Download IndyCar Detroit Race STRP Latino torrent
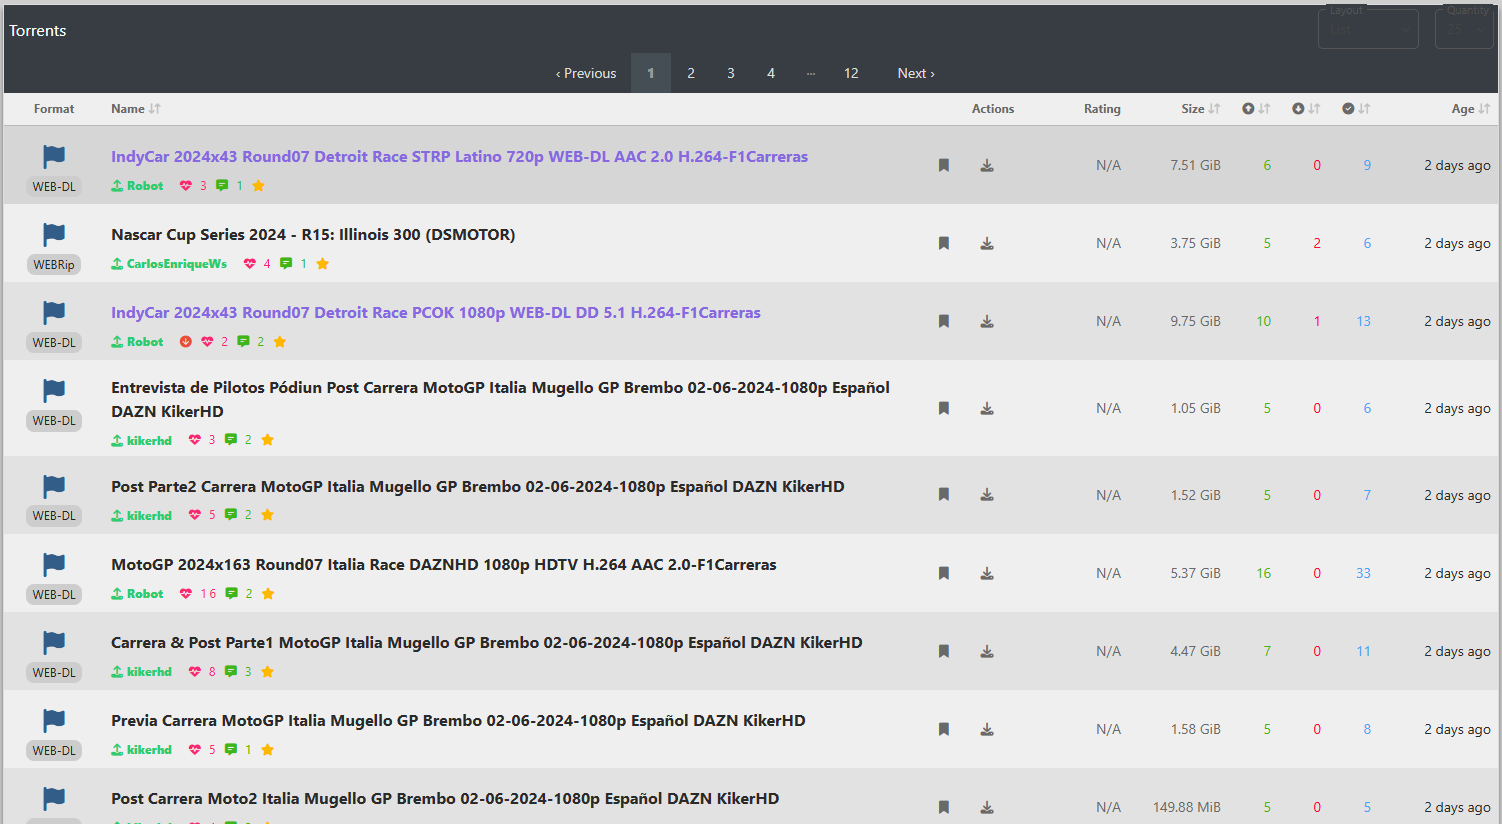This screenshot has height=824, width=1502. coord(987,166)
